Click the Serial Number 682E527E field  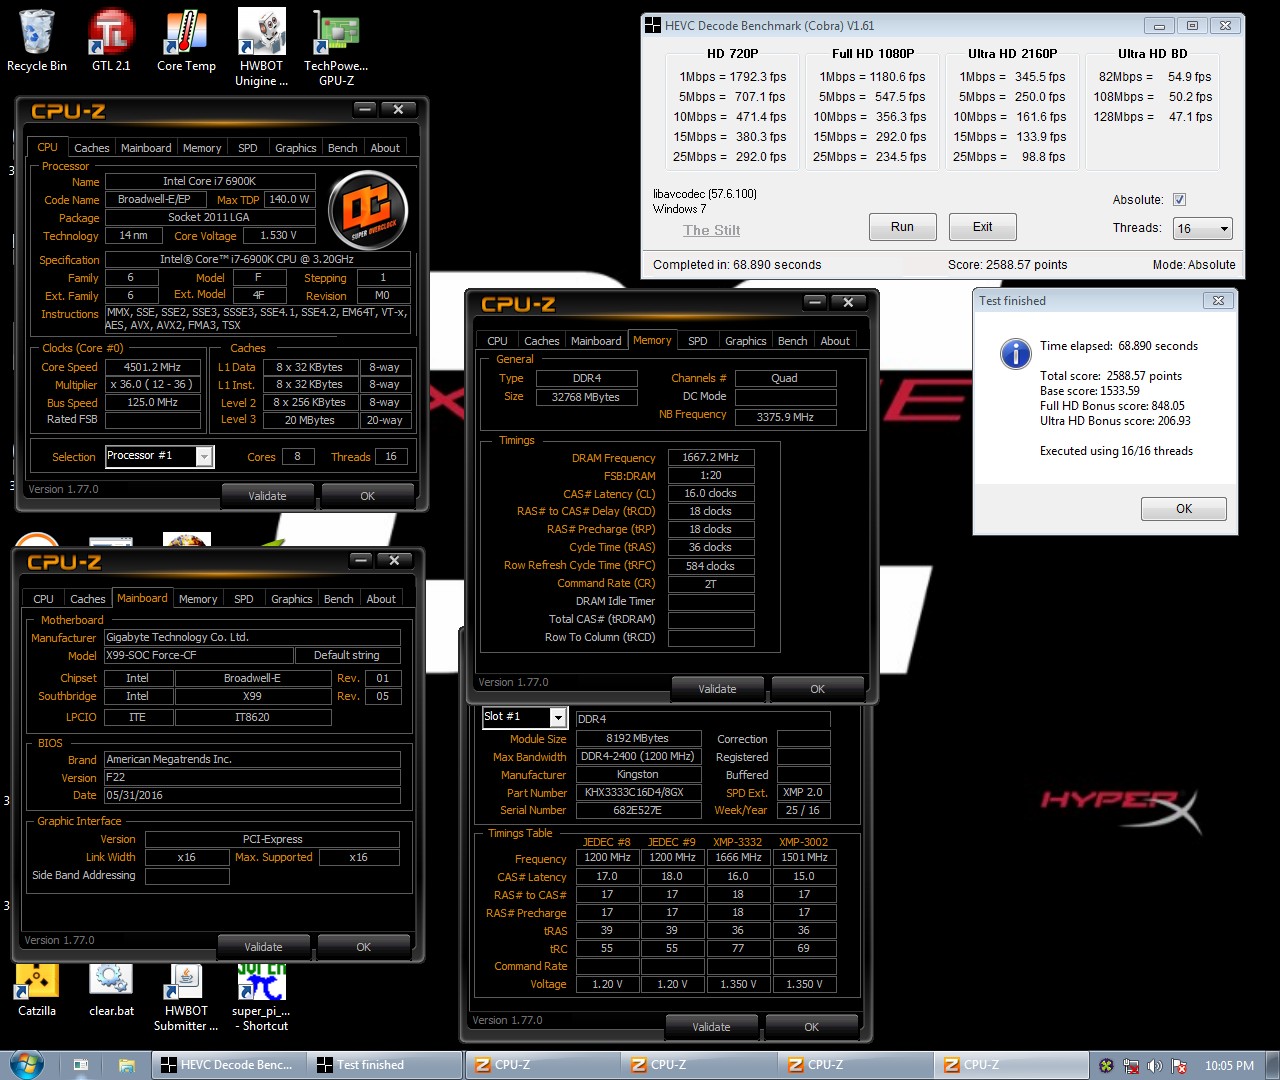pyautogui.click(x=637, y=810)
